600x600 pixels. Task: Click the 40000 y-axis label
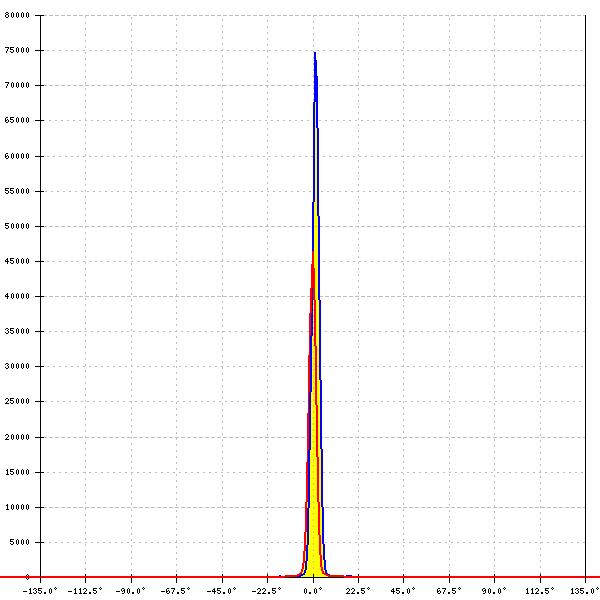tap(17, 297)
